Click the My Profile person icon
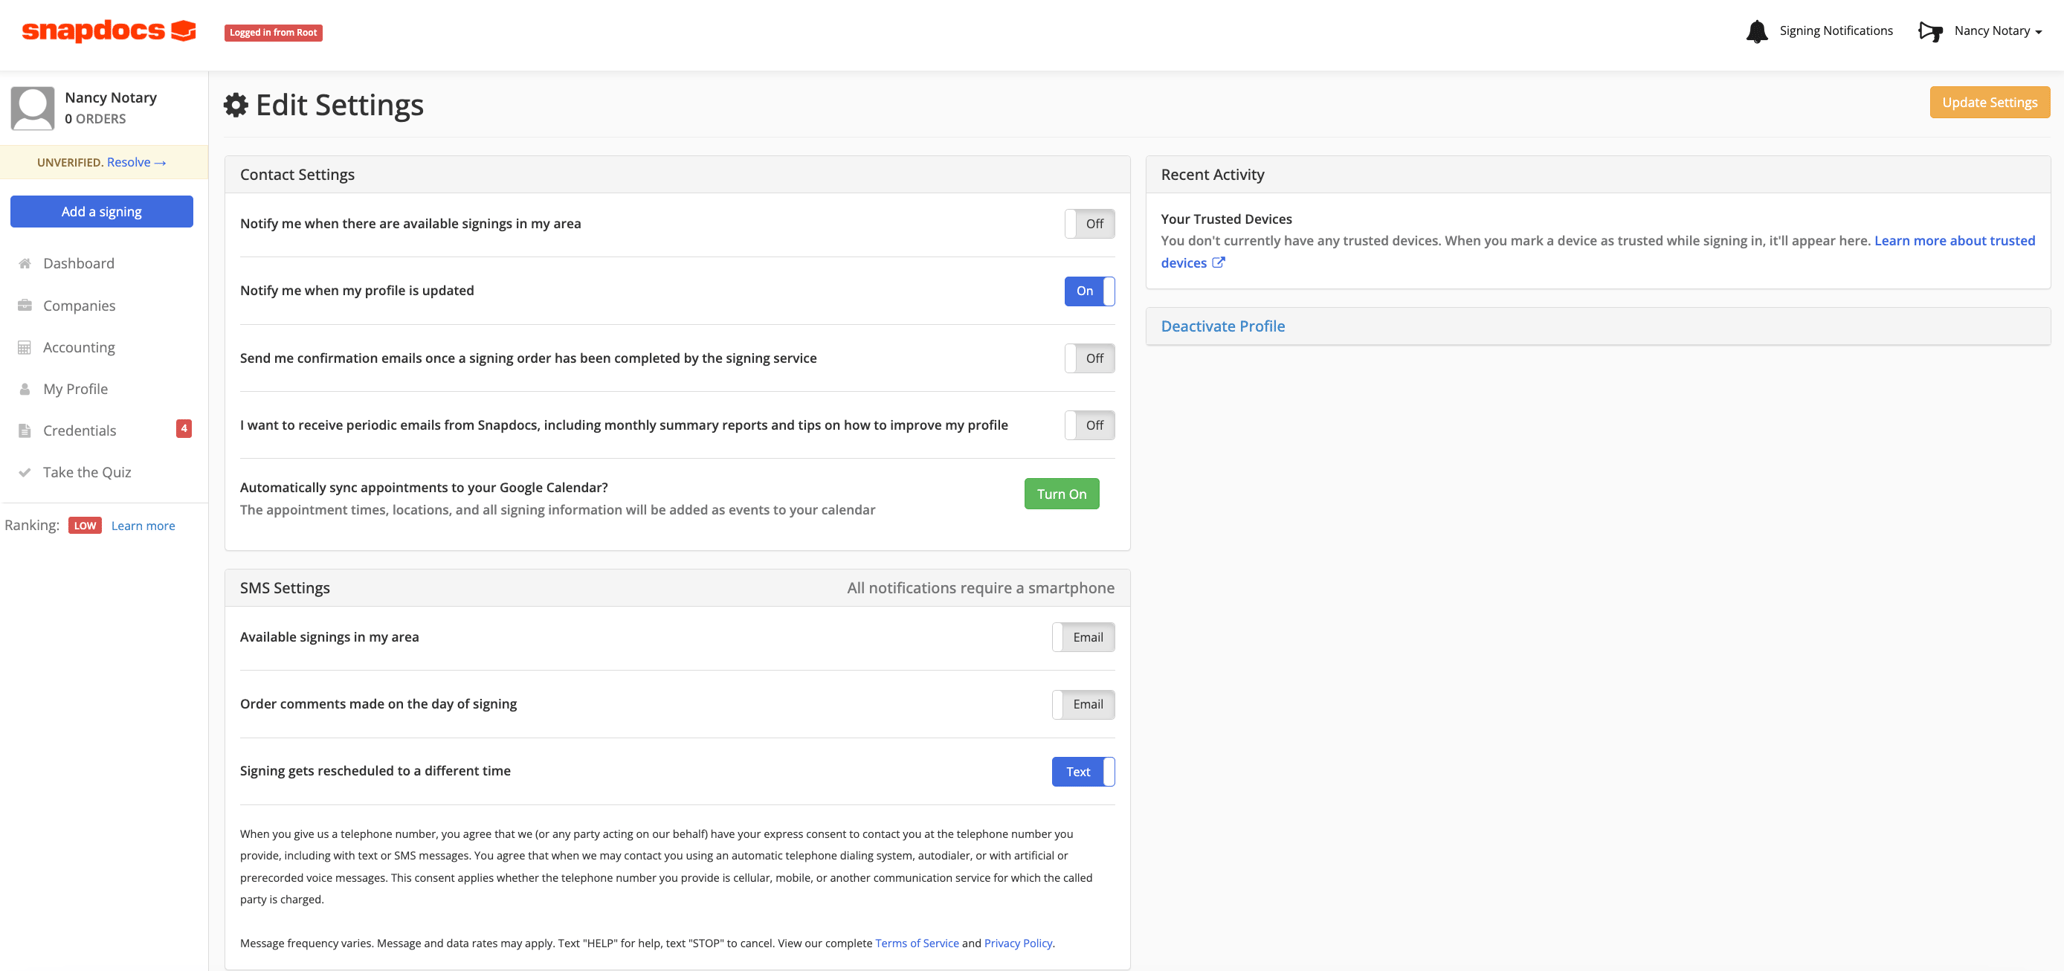Screen dimensions: 2064x971 pyautogui.click(x=24, y=389)
